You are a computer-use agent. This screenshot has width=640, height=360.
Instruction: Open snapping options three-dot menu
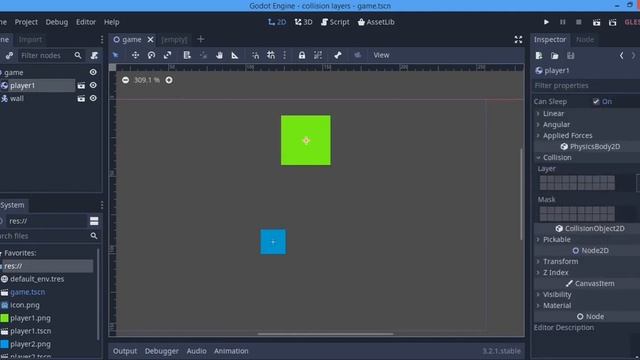pos(284,55)
